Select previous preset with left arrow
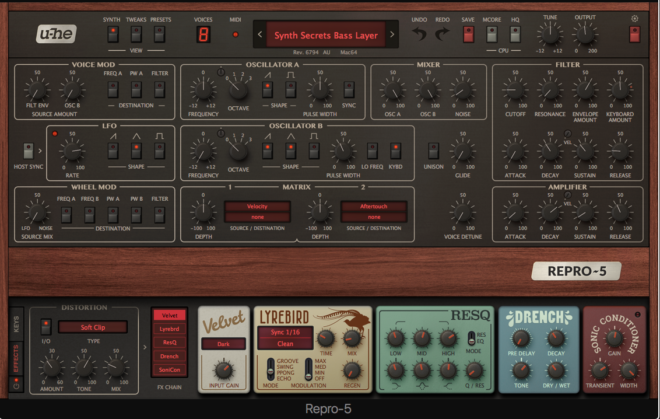This screenshot has width=660, height=419. click(260, 35)
